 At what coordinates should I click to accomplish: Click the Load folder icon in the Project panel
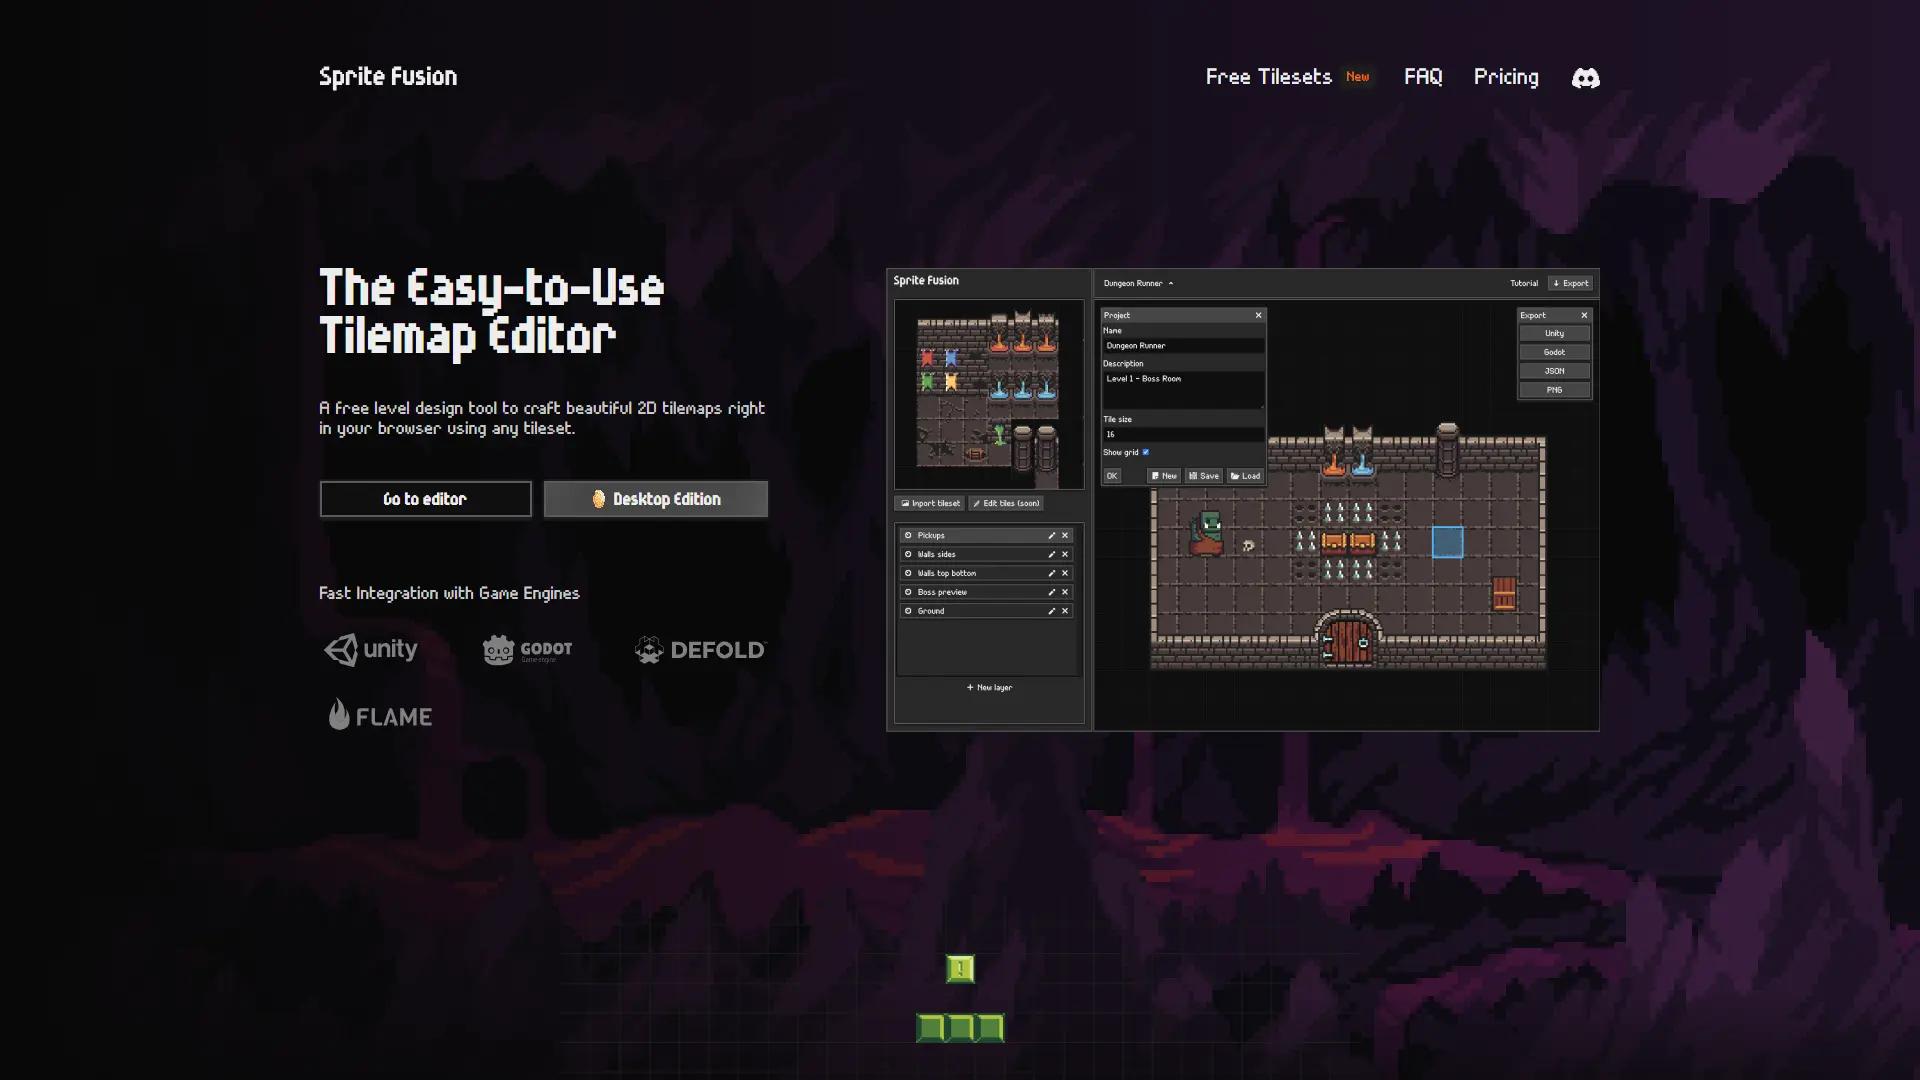pos(1236,477)
